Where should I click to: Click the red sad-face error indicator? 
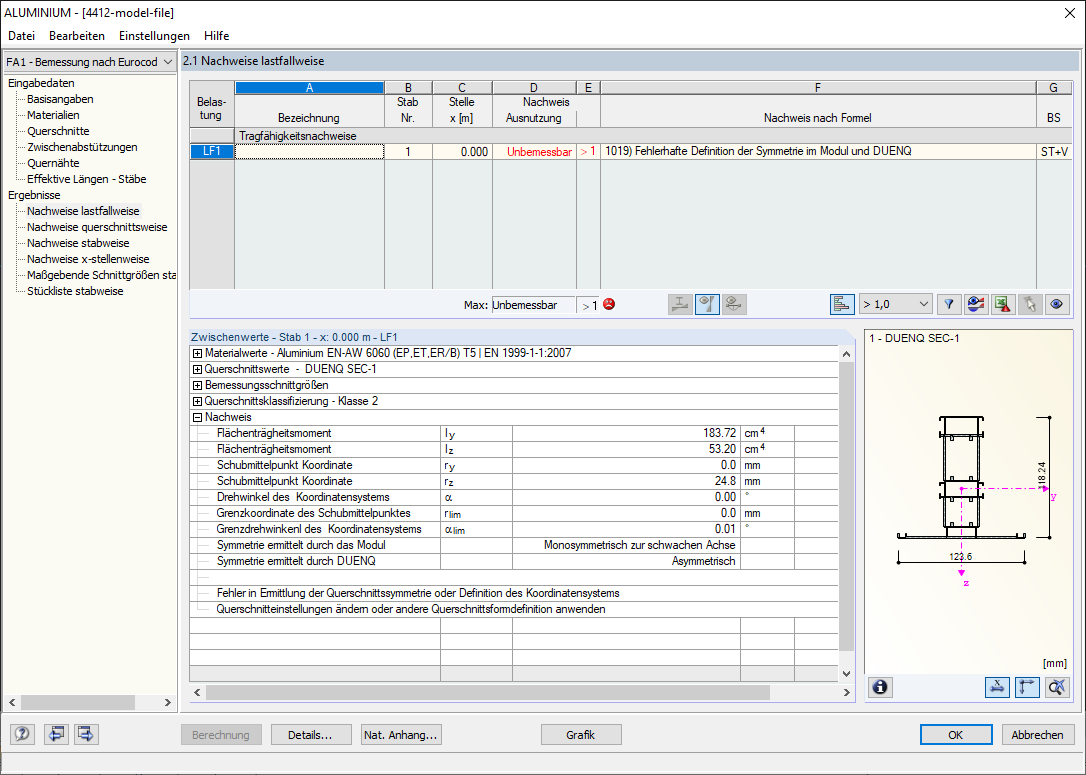[609, 304]
